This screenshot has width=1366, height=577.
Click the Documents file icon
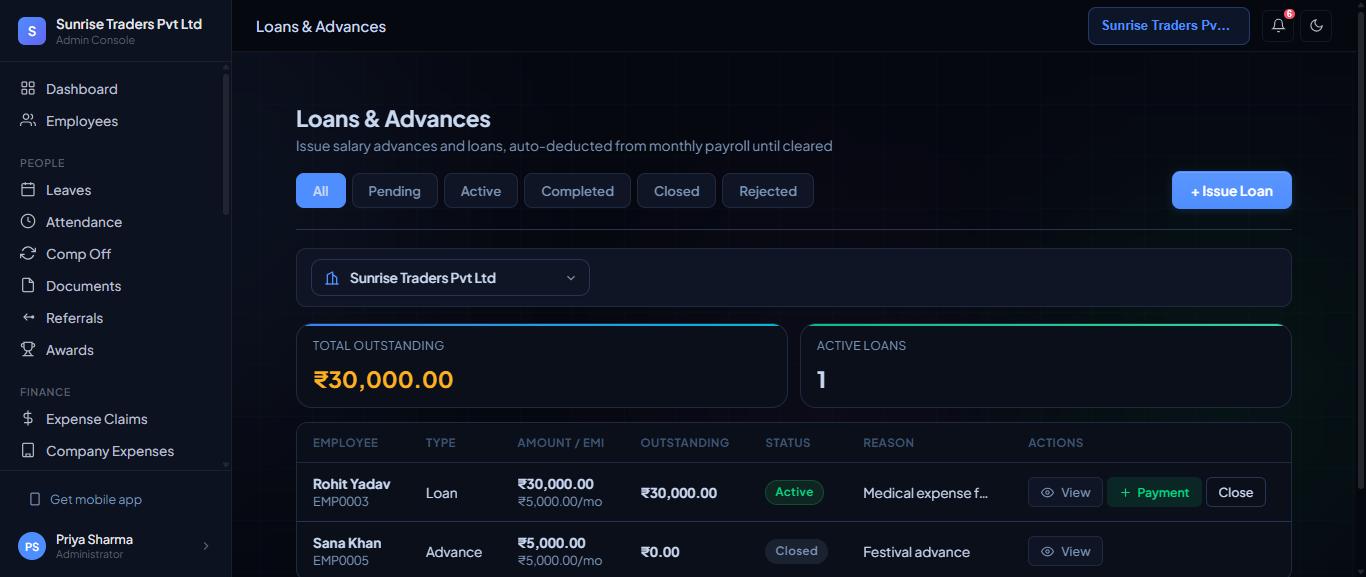(x=28, y=286)
